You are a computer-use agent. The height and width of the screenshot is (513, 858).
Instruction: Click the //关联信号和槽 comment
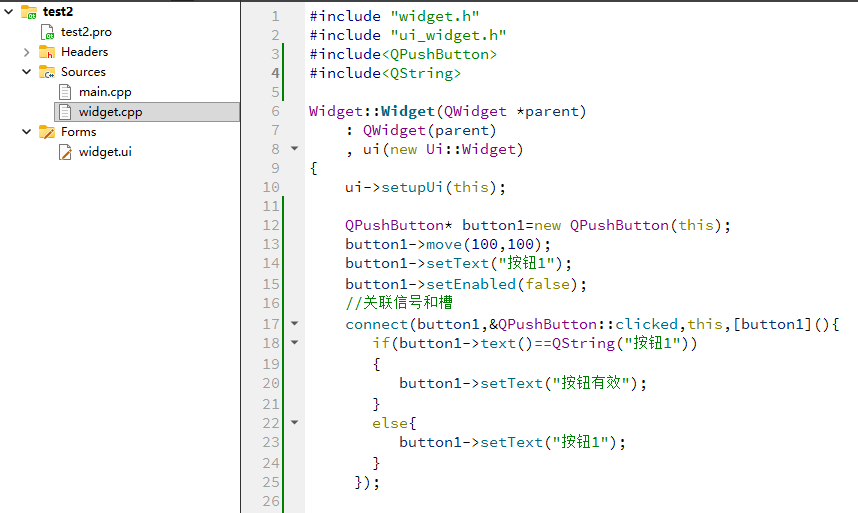click(399, 302)
